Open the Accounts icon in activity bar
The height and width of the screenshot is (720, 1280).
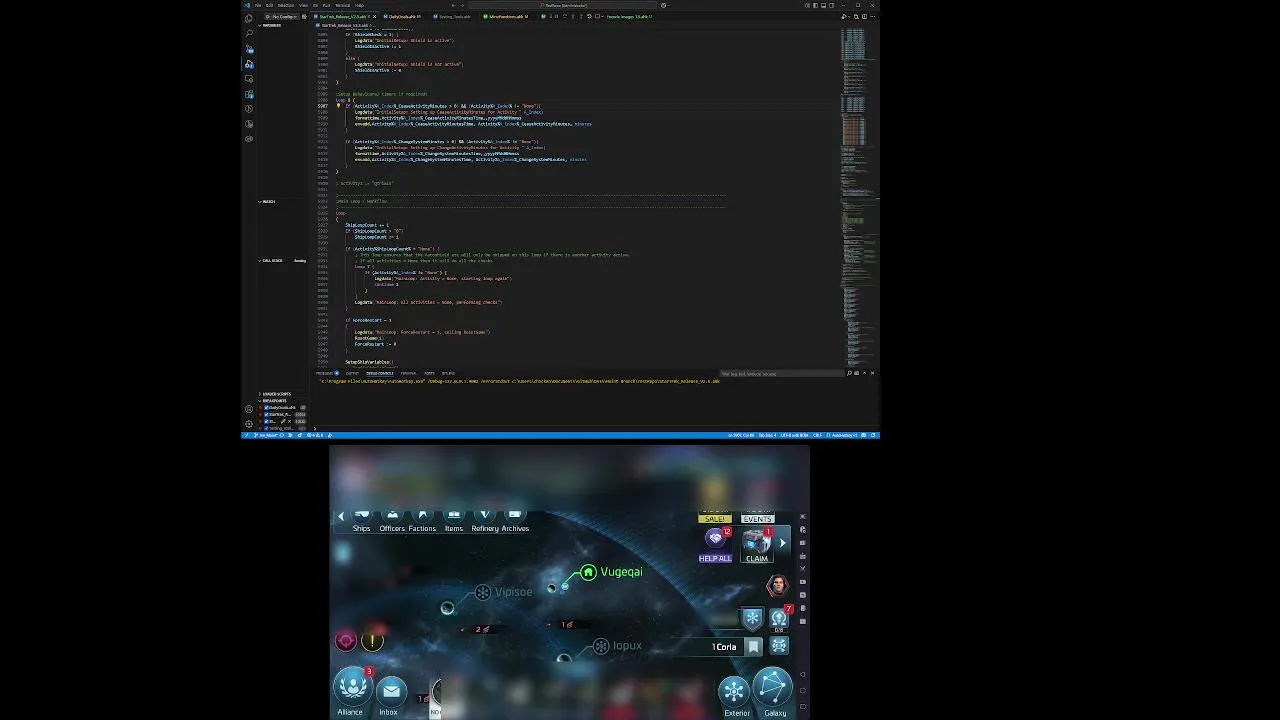tap(249, 408)
